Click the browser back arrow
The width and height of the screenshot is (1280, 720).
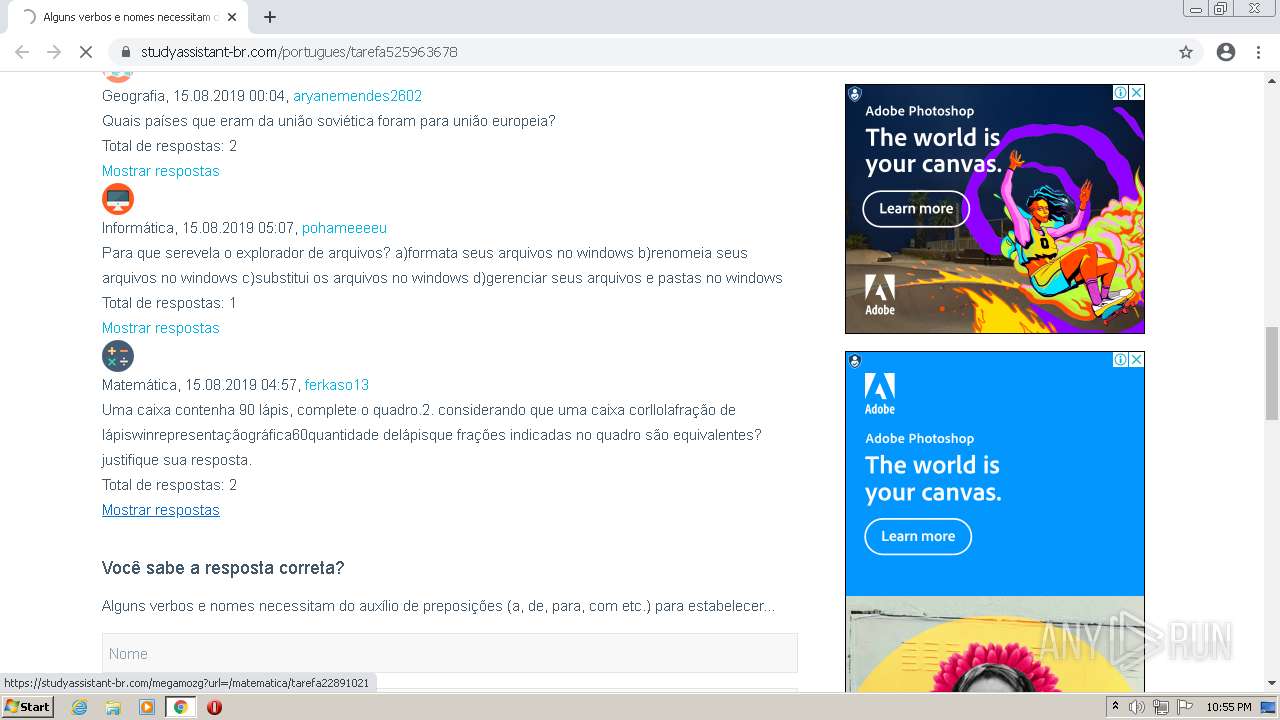22,52
